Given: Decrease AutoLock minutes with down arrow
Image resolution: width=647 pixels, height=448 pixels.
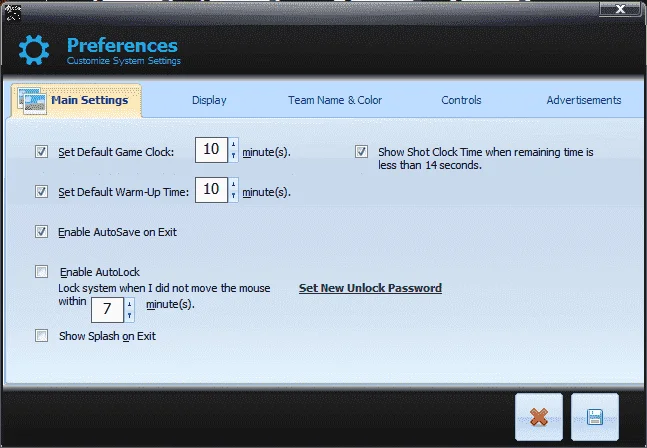Looking at the screenshot, I should [x=130, y=316].
